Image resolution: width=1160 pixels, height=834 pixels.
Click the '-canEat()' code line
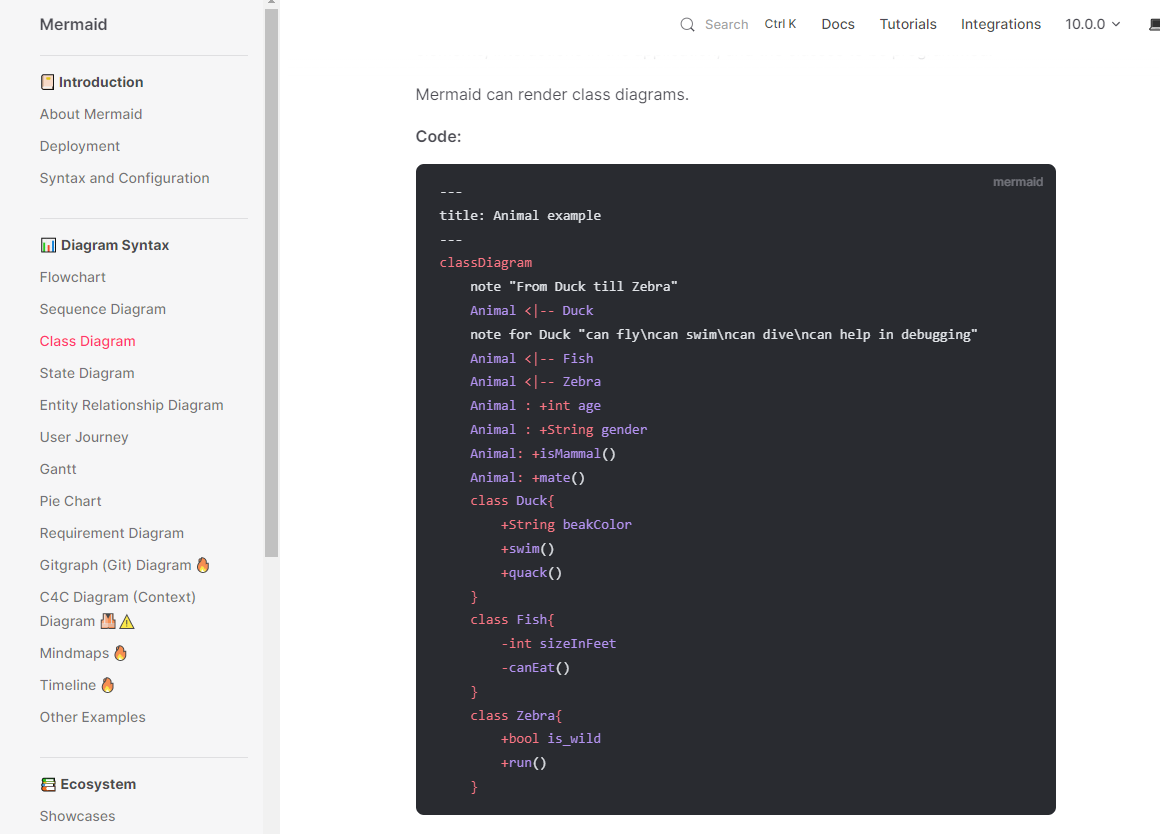(x=536, y=667)
